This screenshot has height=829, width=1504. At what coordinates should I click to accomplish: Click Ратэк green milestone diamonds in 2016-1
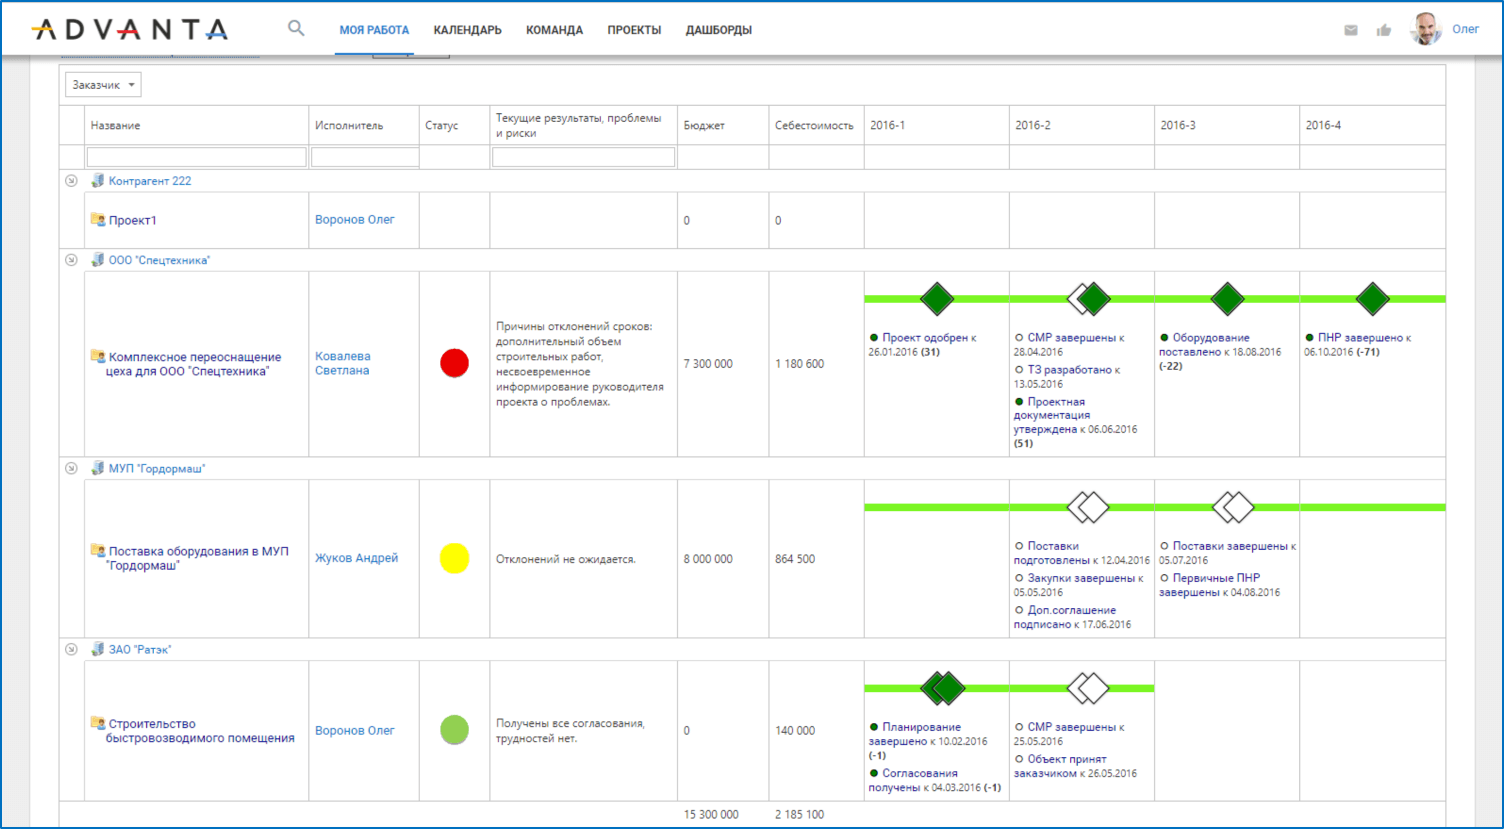point(942,687)
